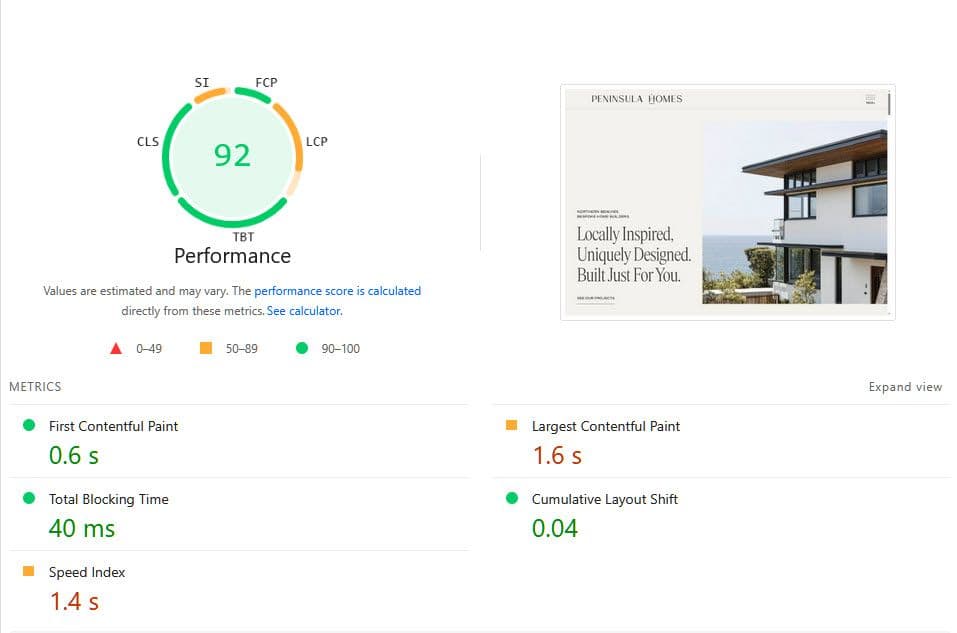Click the Performance heading below the gauge
The image size is (957, 633).
tap(231, 256)
